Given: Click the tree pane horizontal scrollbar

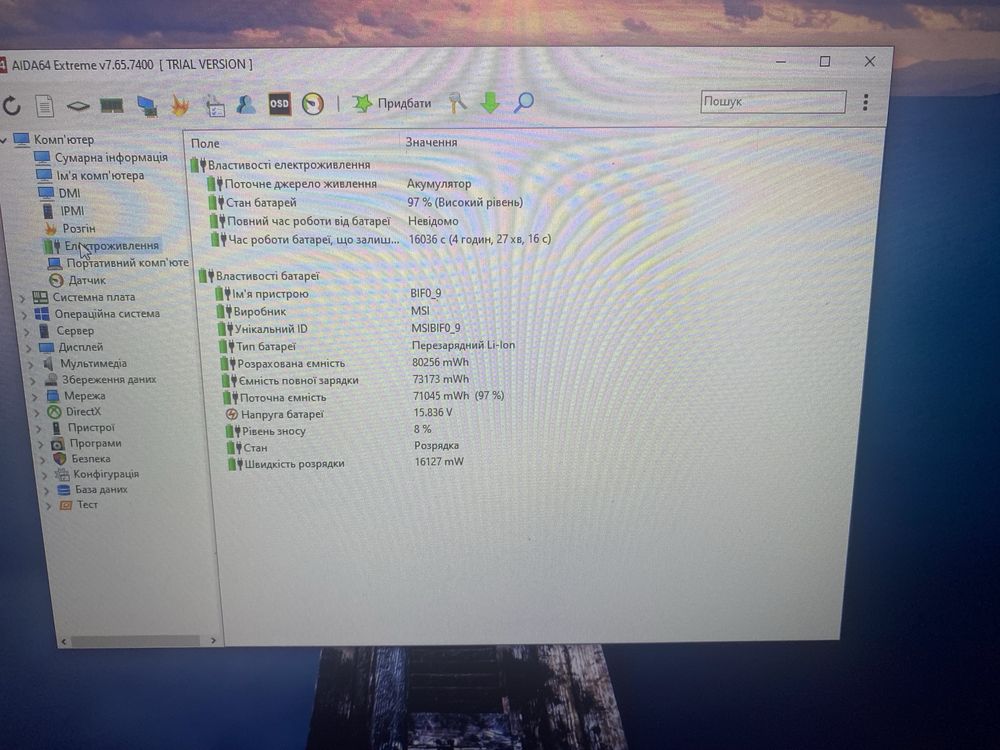Looking at the screenshot, I should click(135, 640).
